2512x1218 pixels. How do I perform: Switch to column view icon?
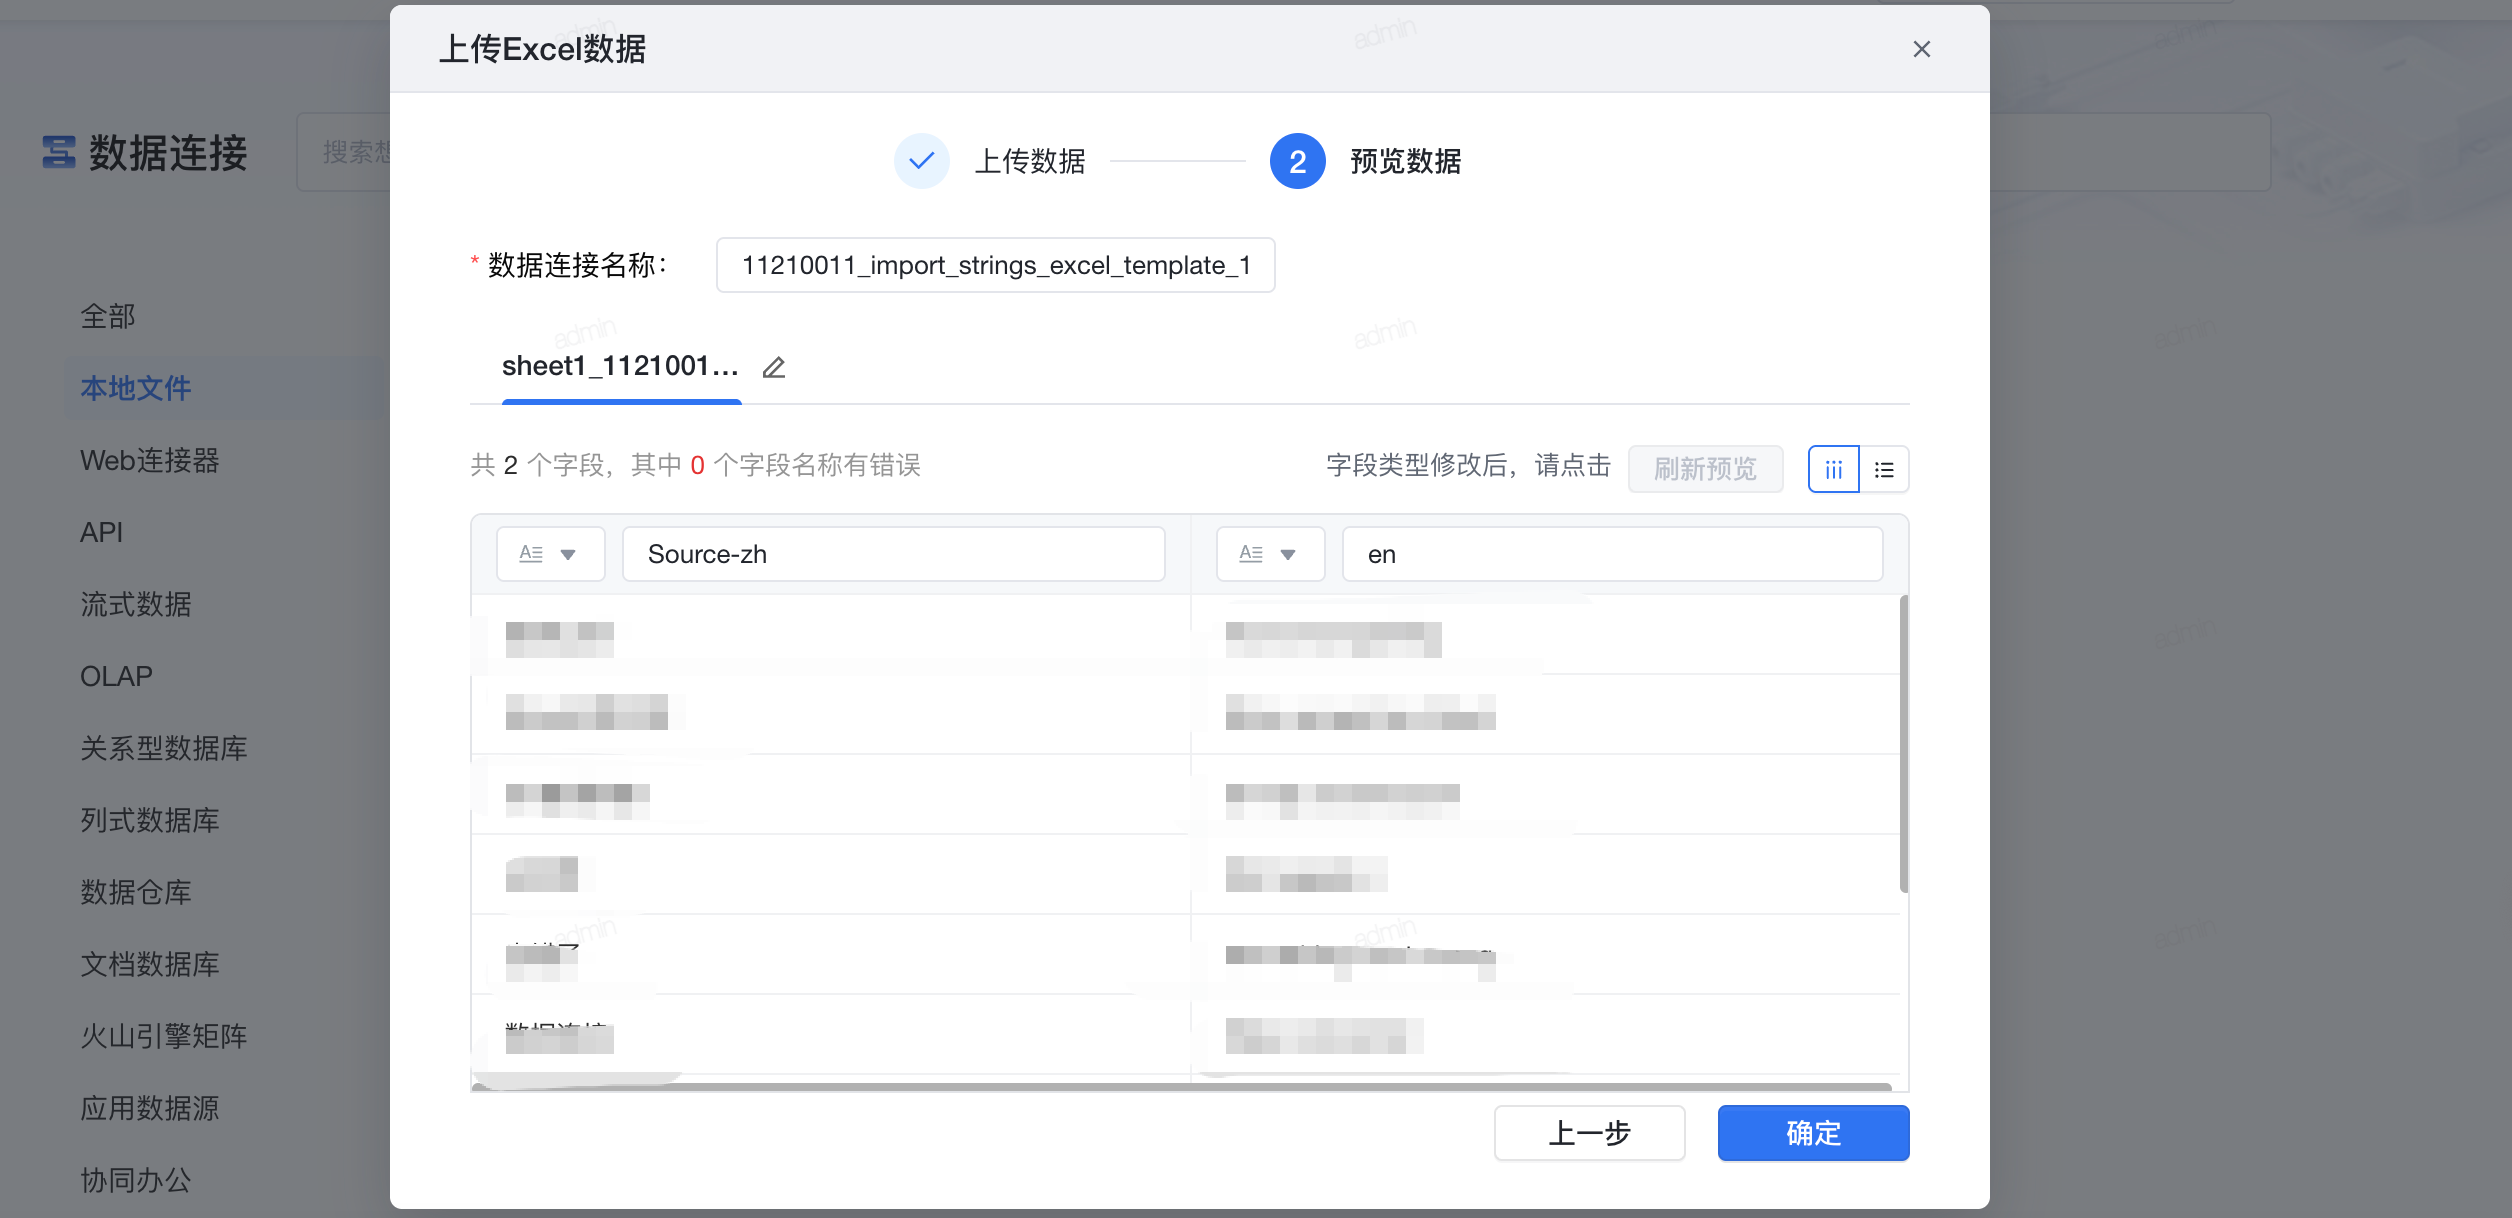point(1833,469)
